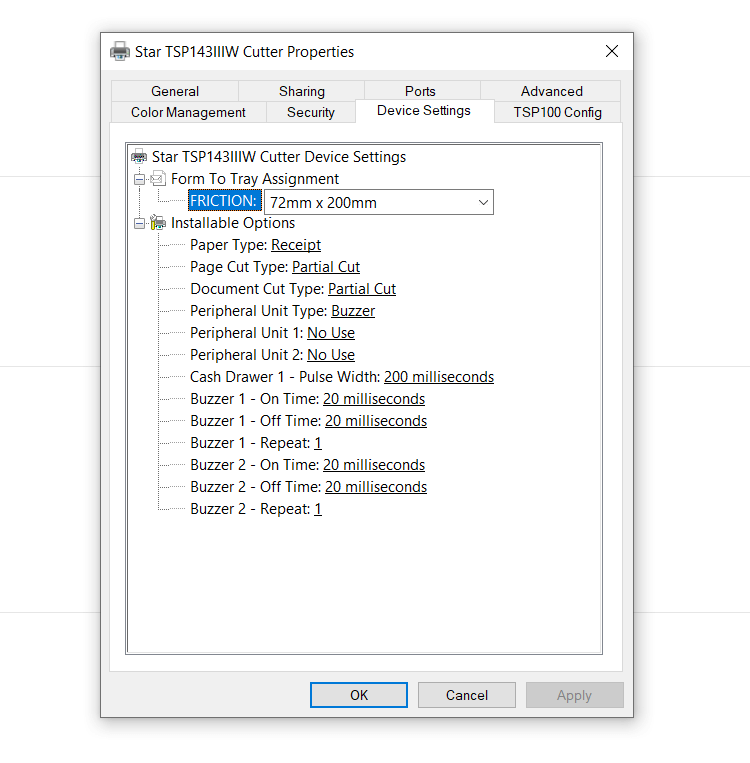
Task: Click the Apply button
Action: (x=574, y=695)
